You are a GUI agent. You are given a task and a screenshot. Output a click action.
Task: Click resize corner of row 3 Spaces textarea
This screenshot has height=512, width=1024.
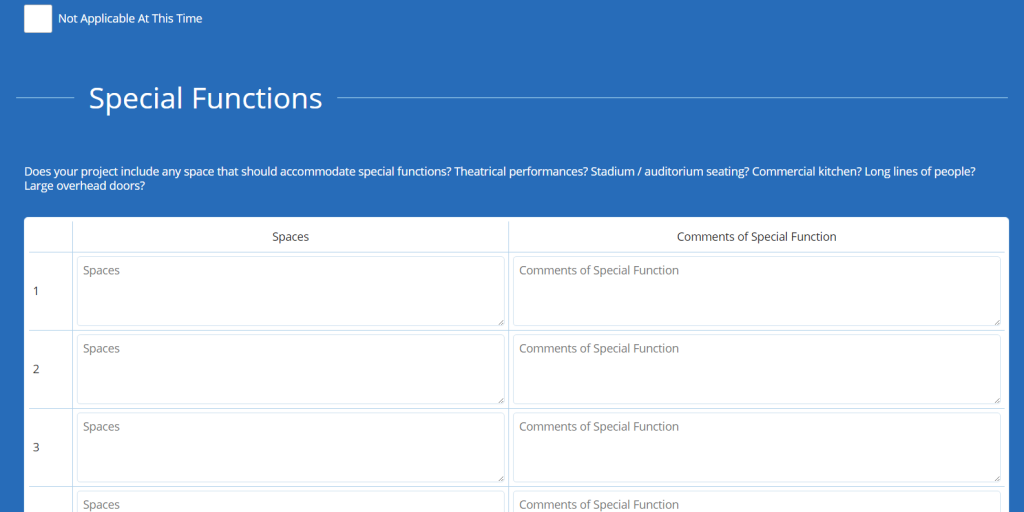(500, 477)
